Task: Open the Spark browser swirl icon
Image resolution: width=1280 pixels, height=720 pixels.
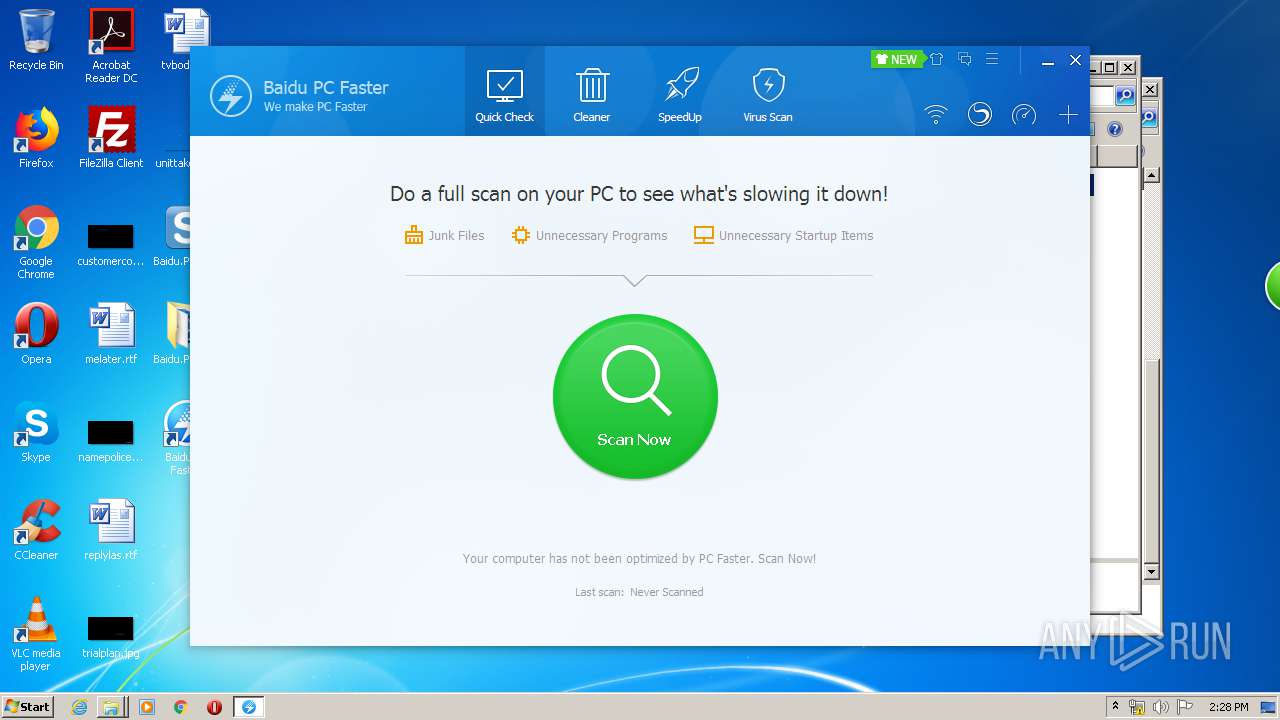Action: (980, 115)
